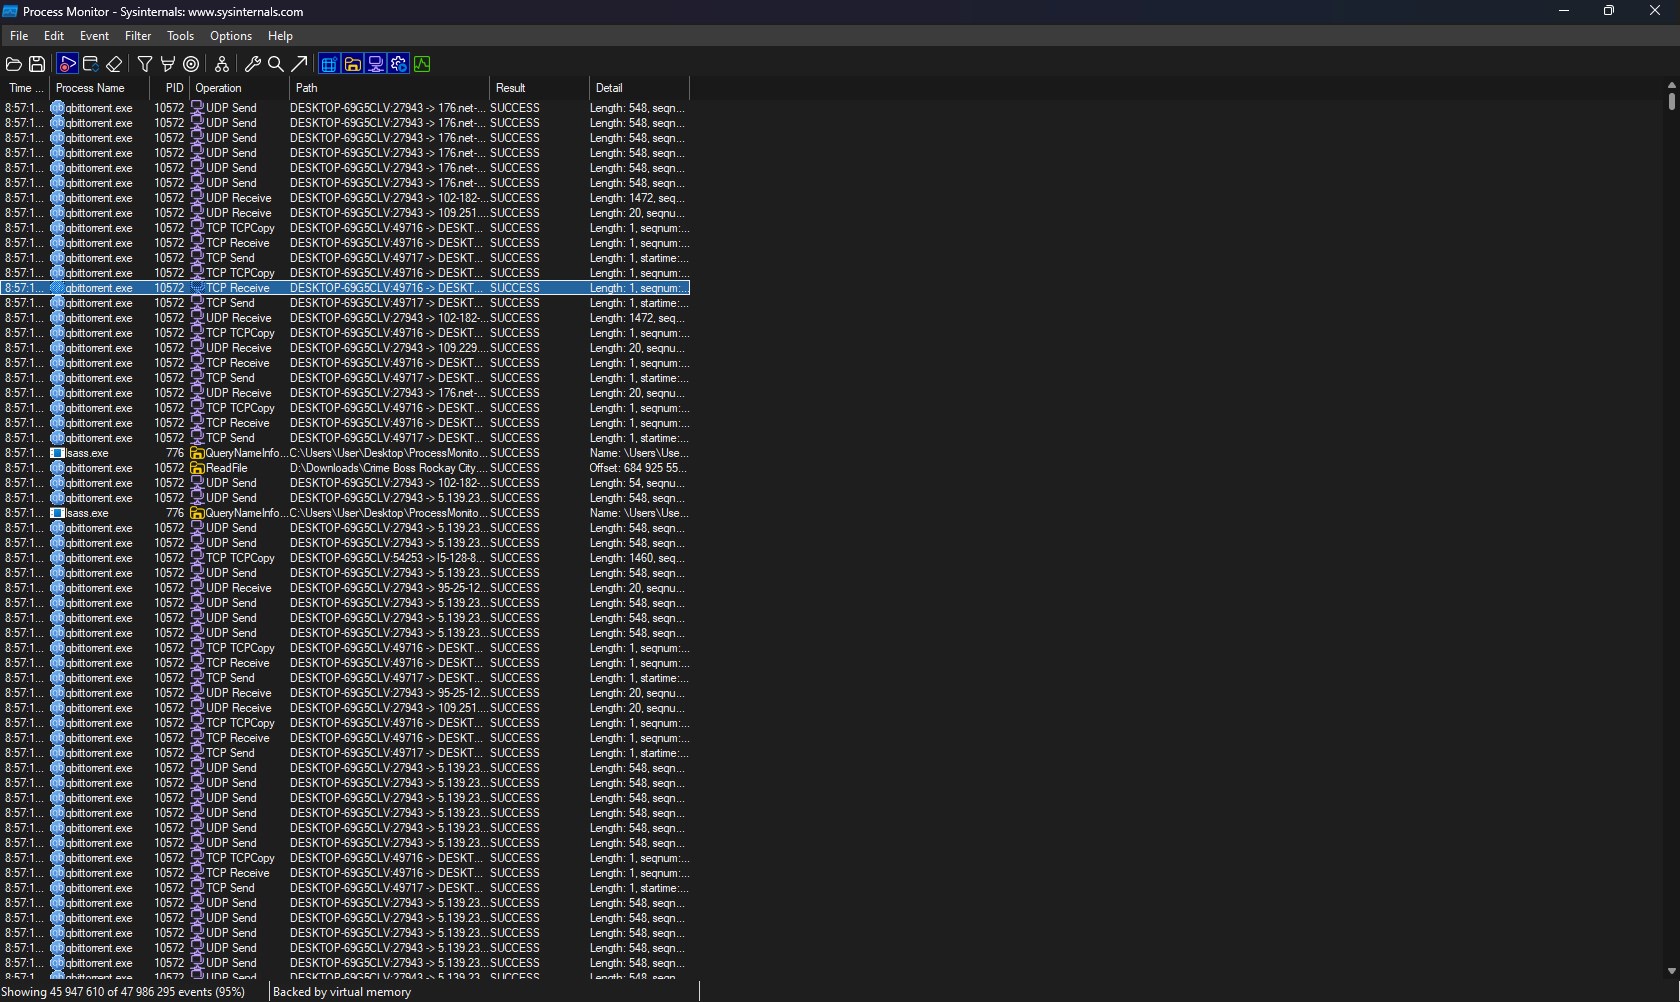Toggle Show Registry Activity filter
The width and height of the screenshot is (1680, 1002).
(x=329, y=64)
